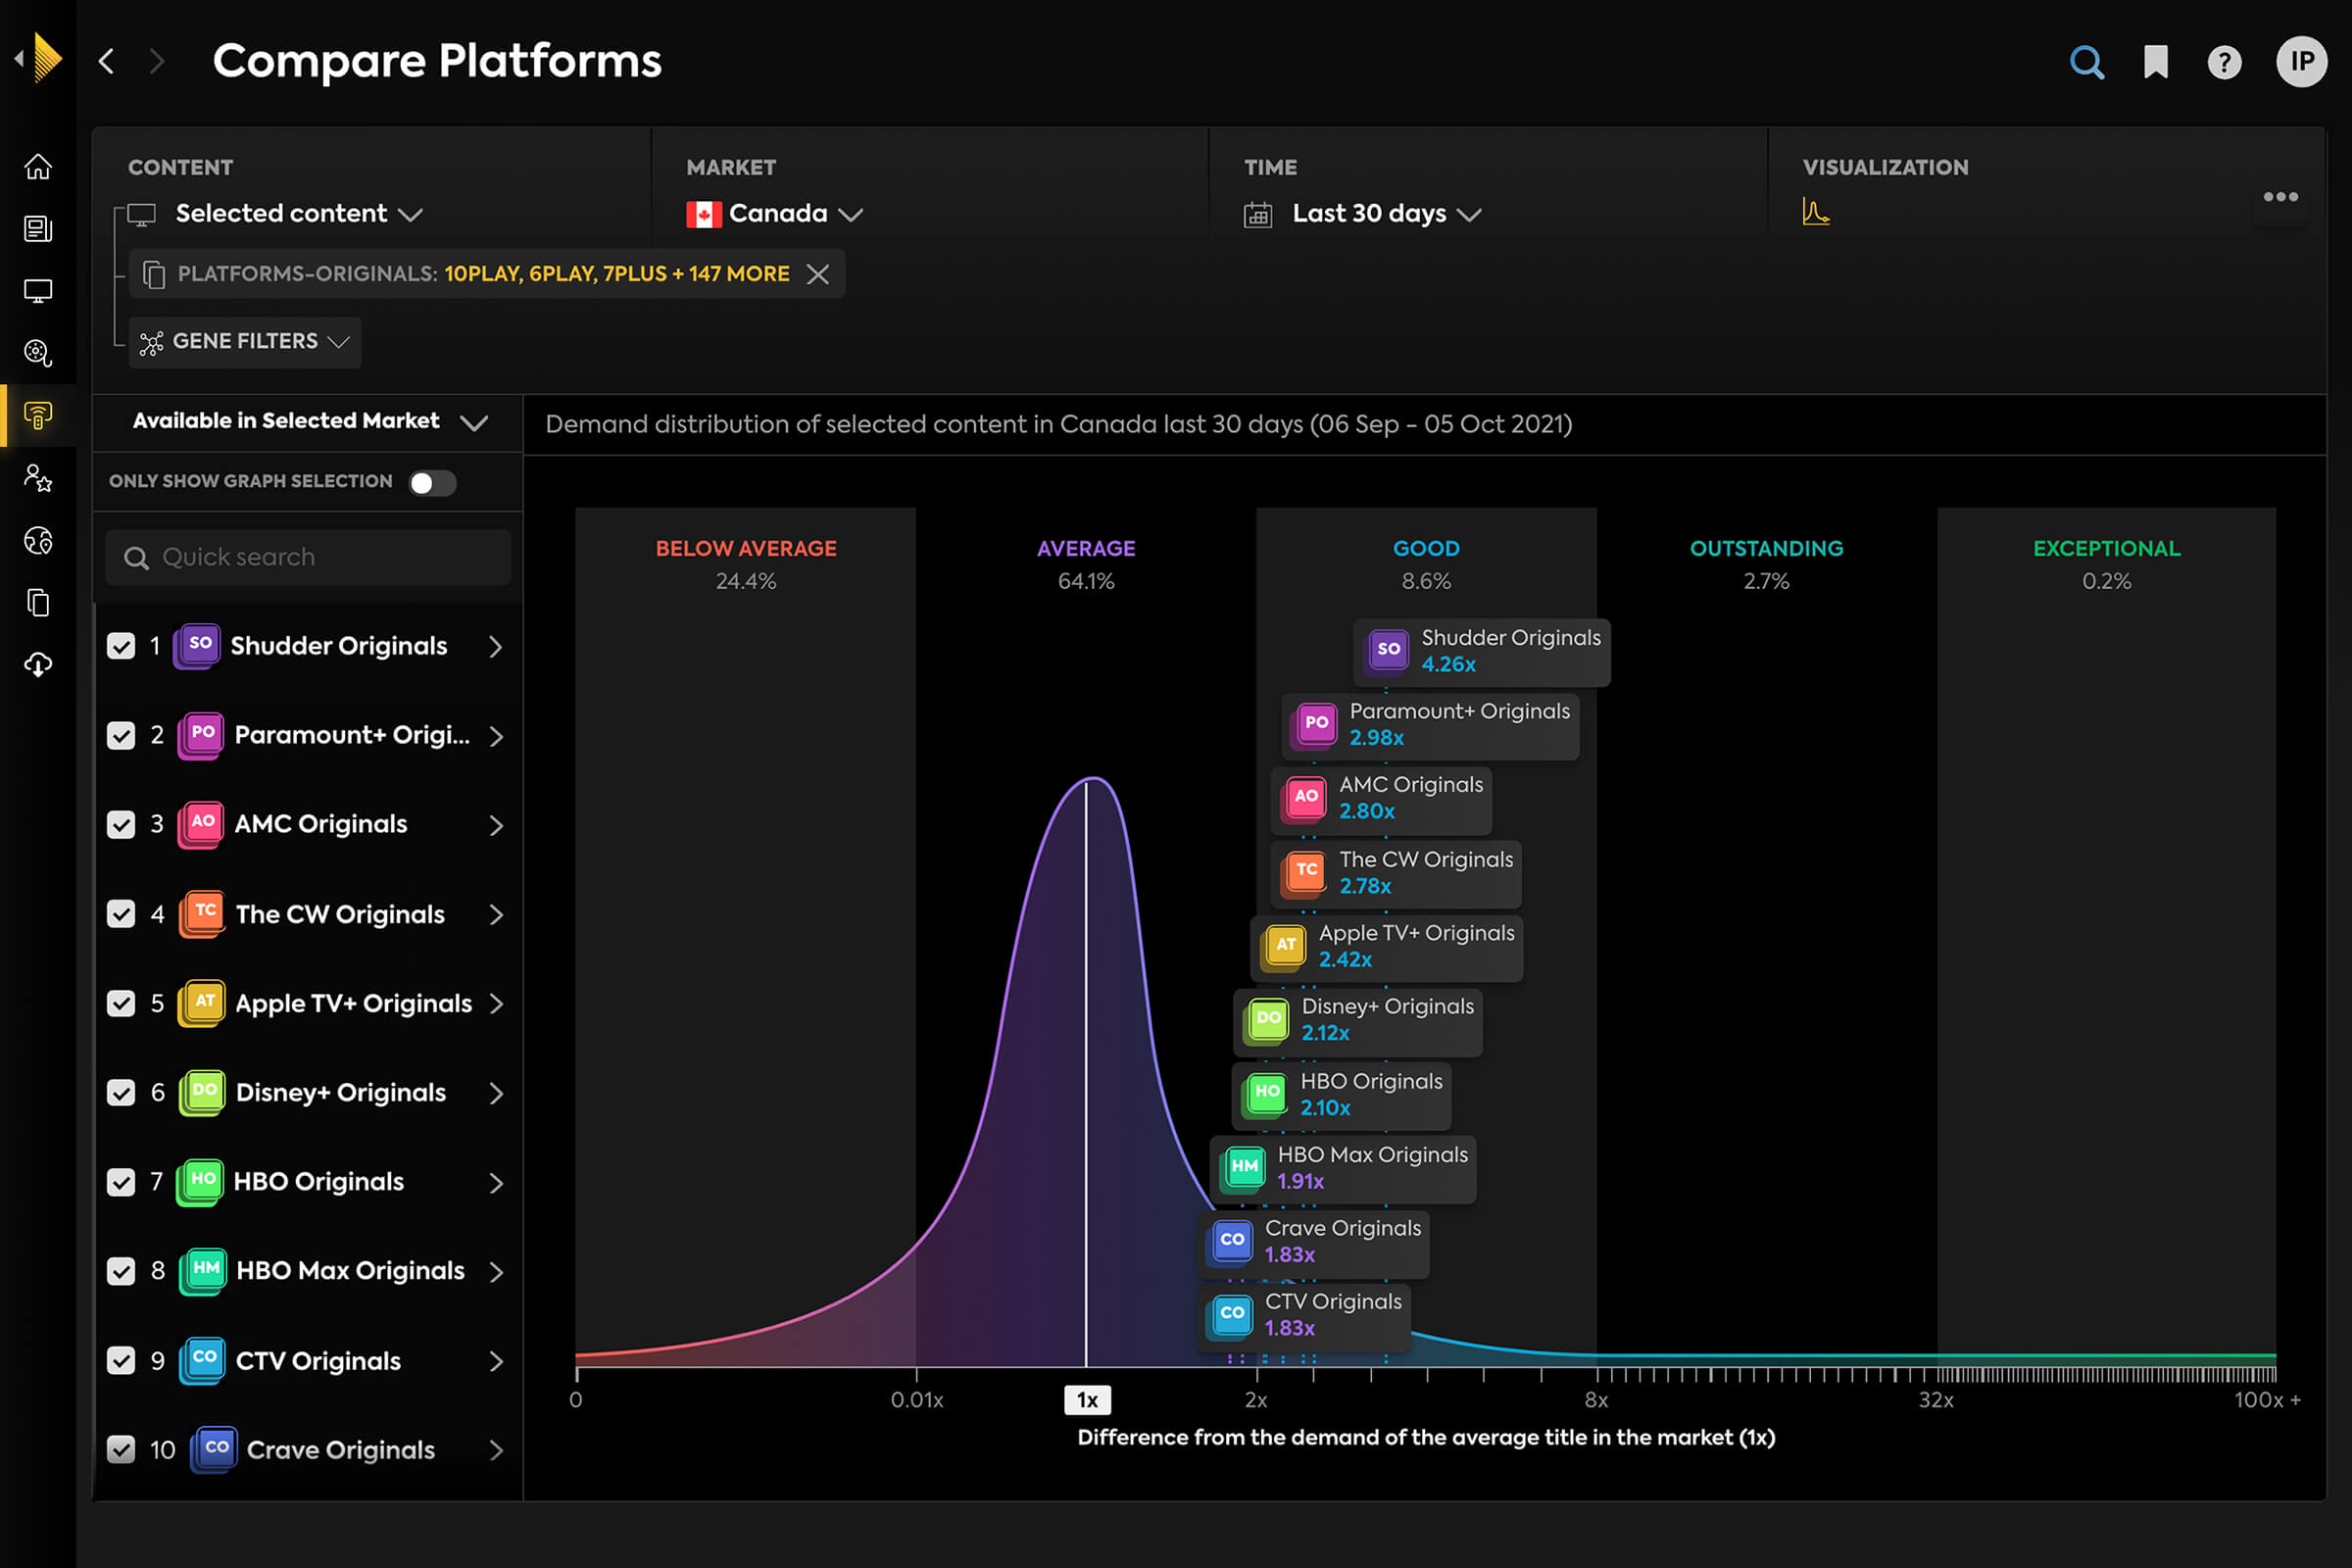Screen dimensions: 2352x1568
Task: Open the IP user profile avatar
Action: [2301, 62]
